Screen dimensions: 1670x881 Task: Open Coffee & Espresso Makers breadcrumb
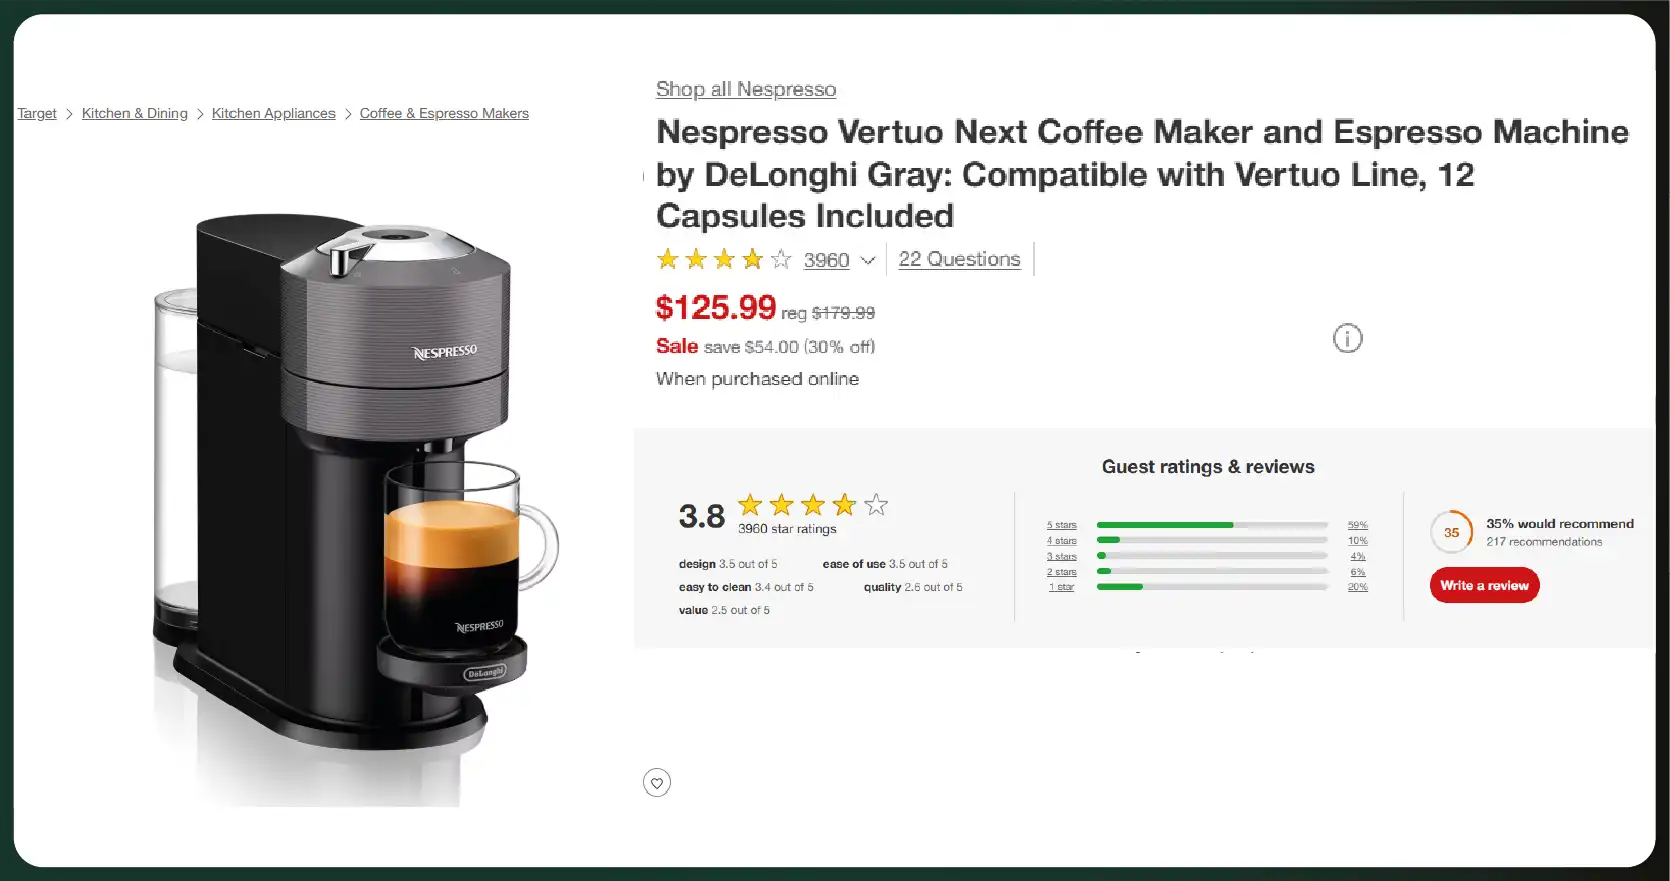click(444, 113)
